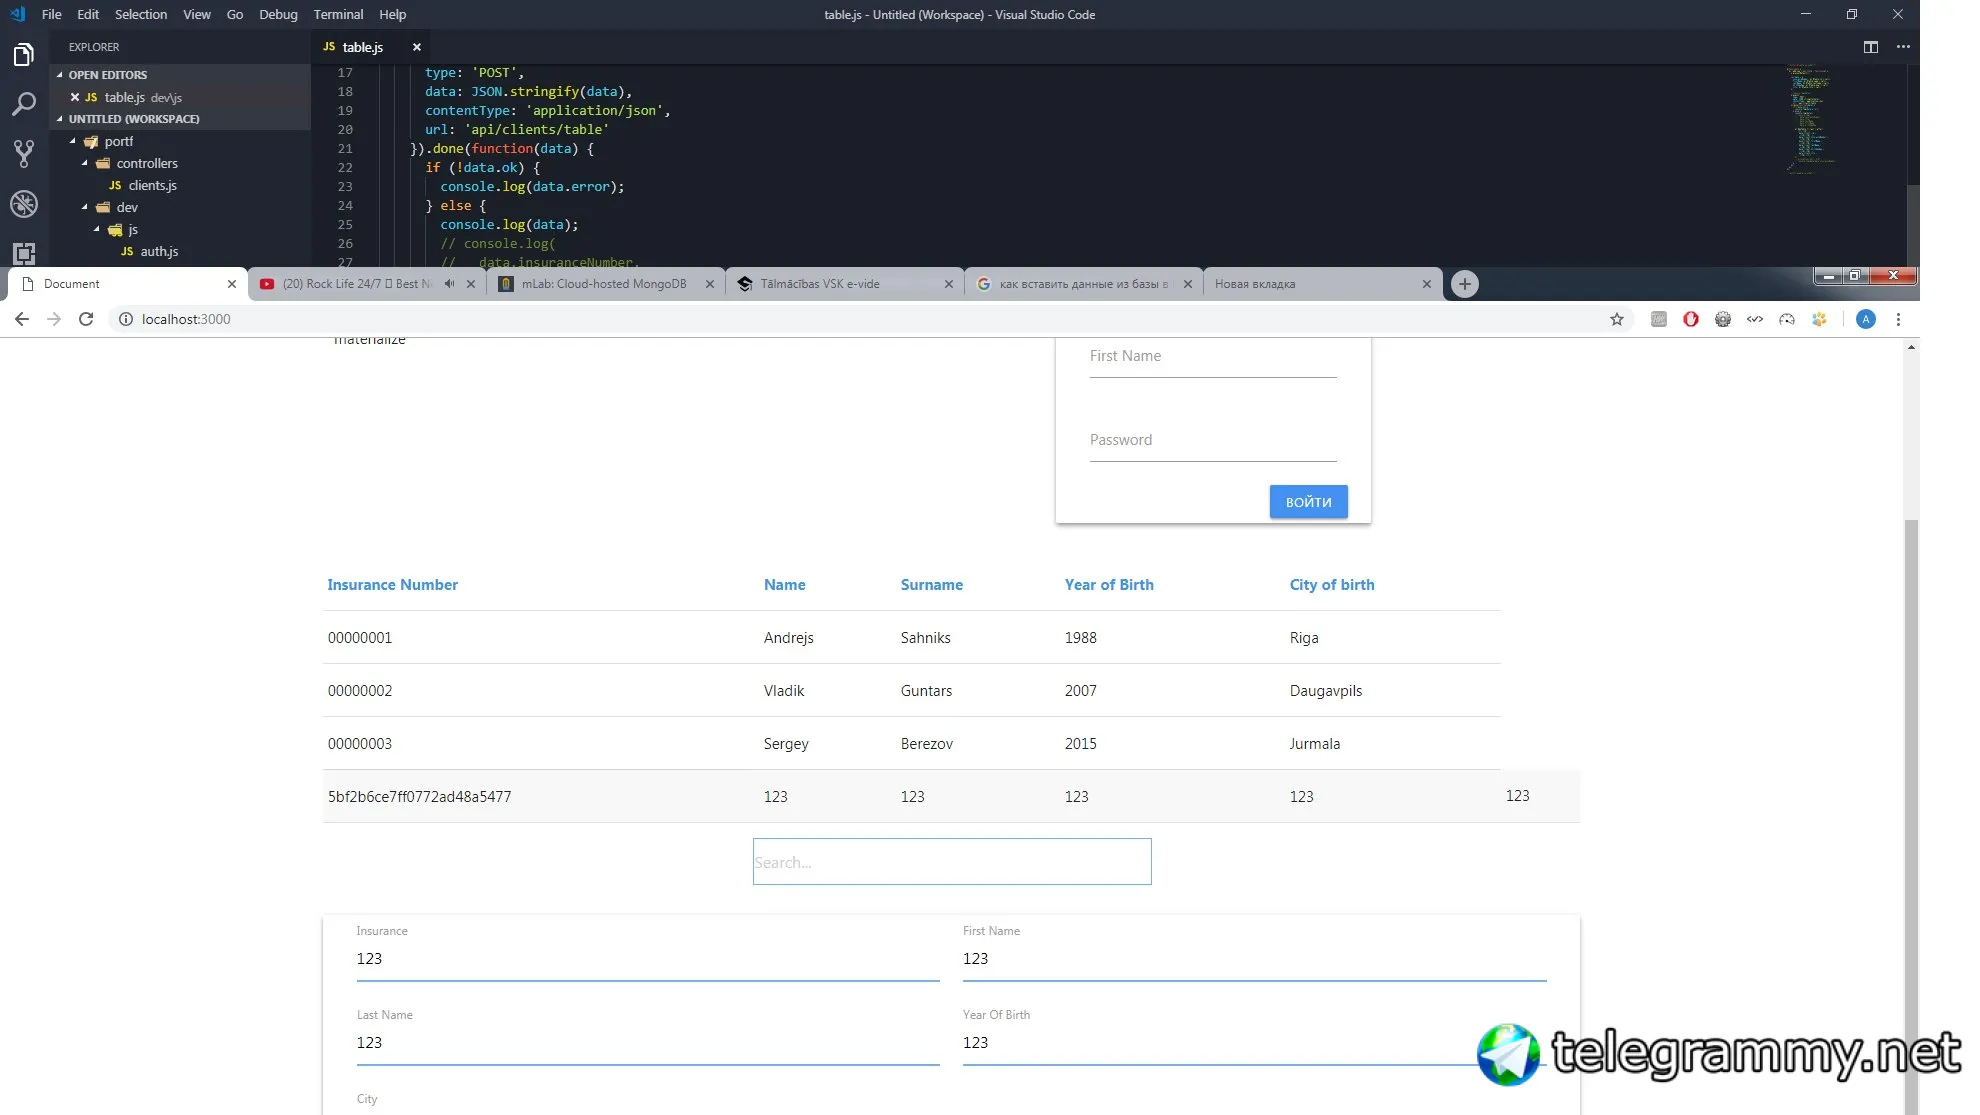The image size is (1980, 1115).
Task: Open the Terminal menu
Action: [x=338, y=14]
